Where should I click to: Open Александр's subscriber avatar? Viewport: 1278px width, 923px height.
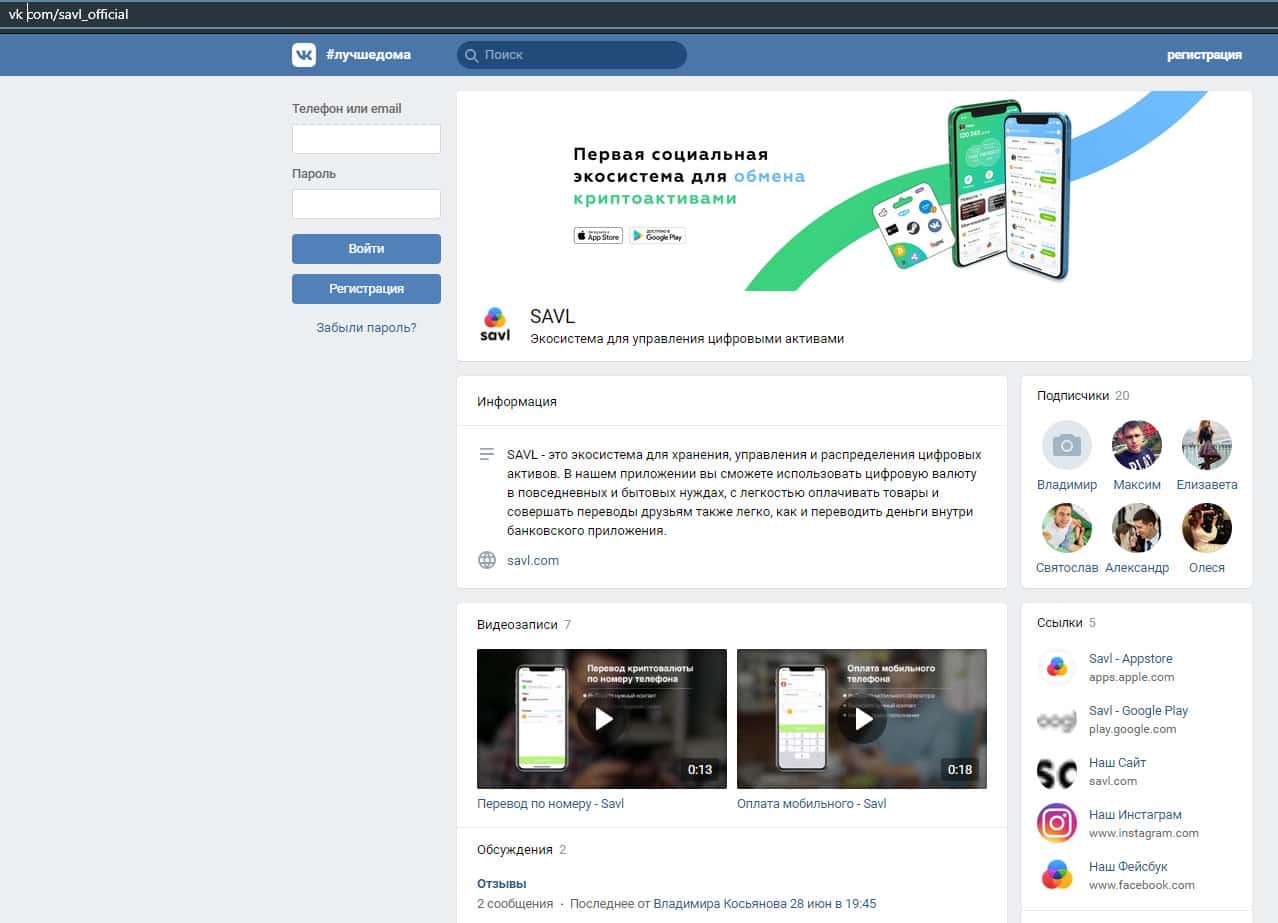1137,528
